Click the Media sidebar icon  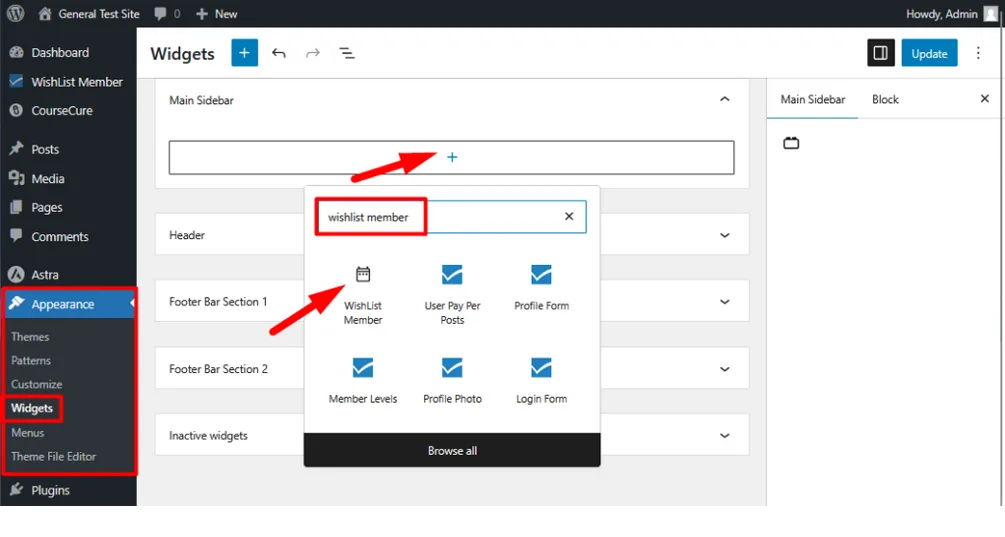pyautogui.click(x=17, y=178)
